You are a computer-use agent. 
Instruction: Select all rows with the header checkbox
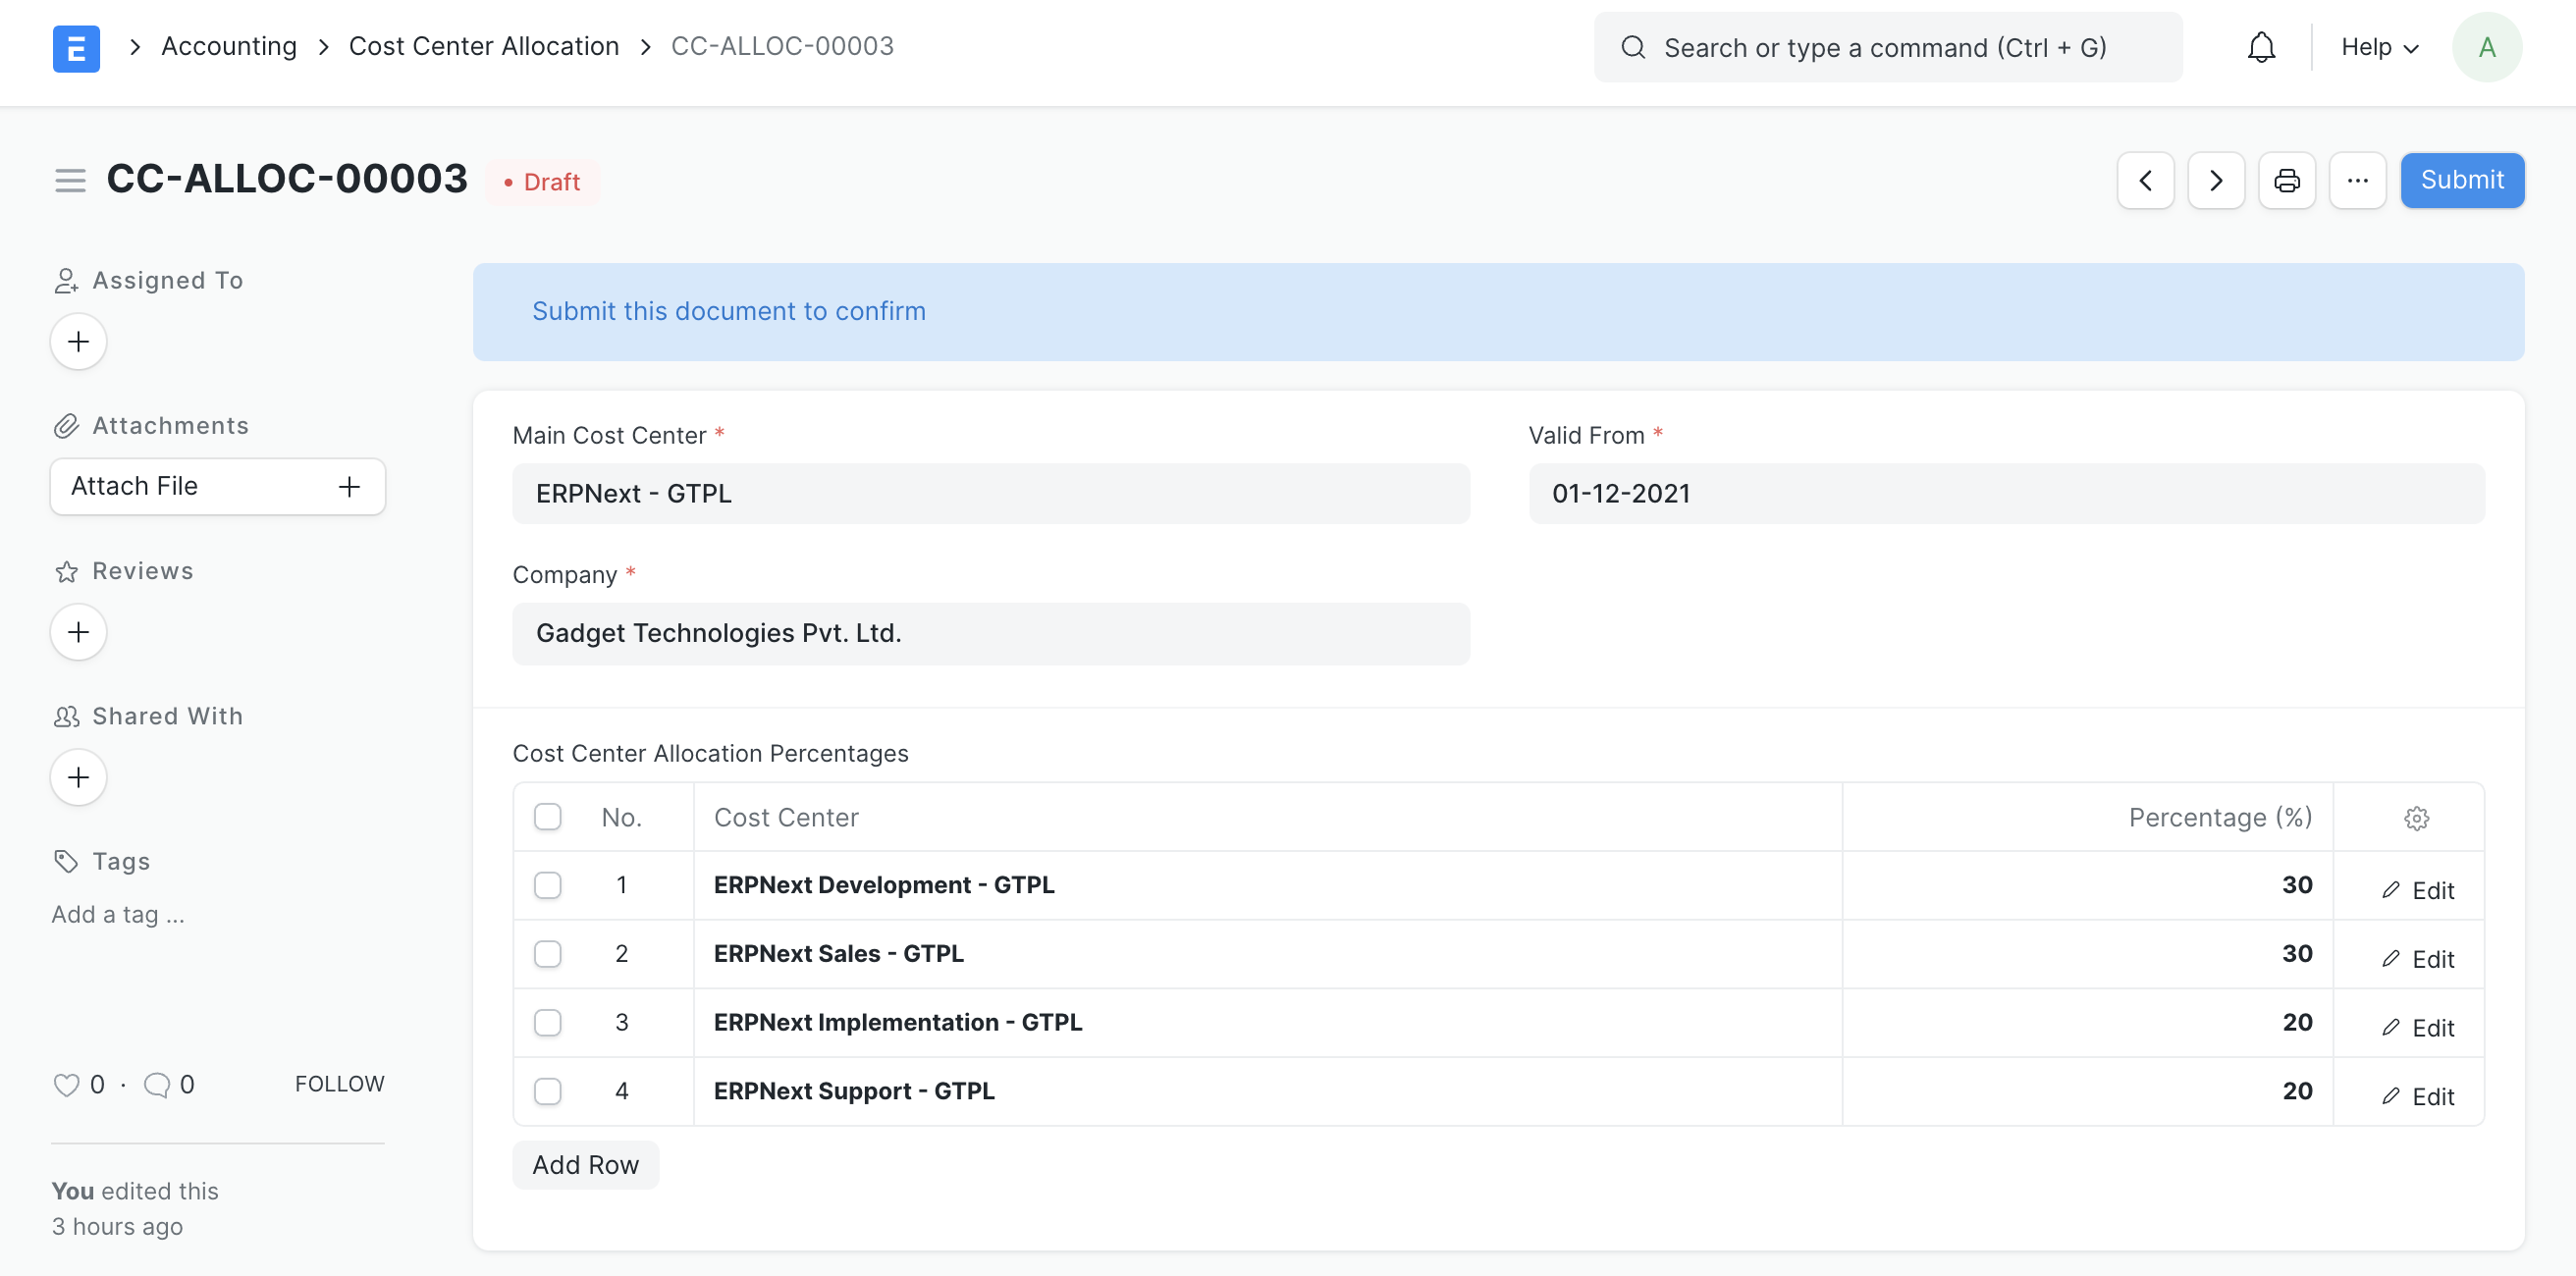point(548,816)
